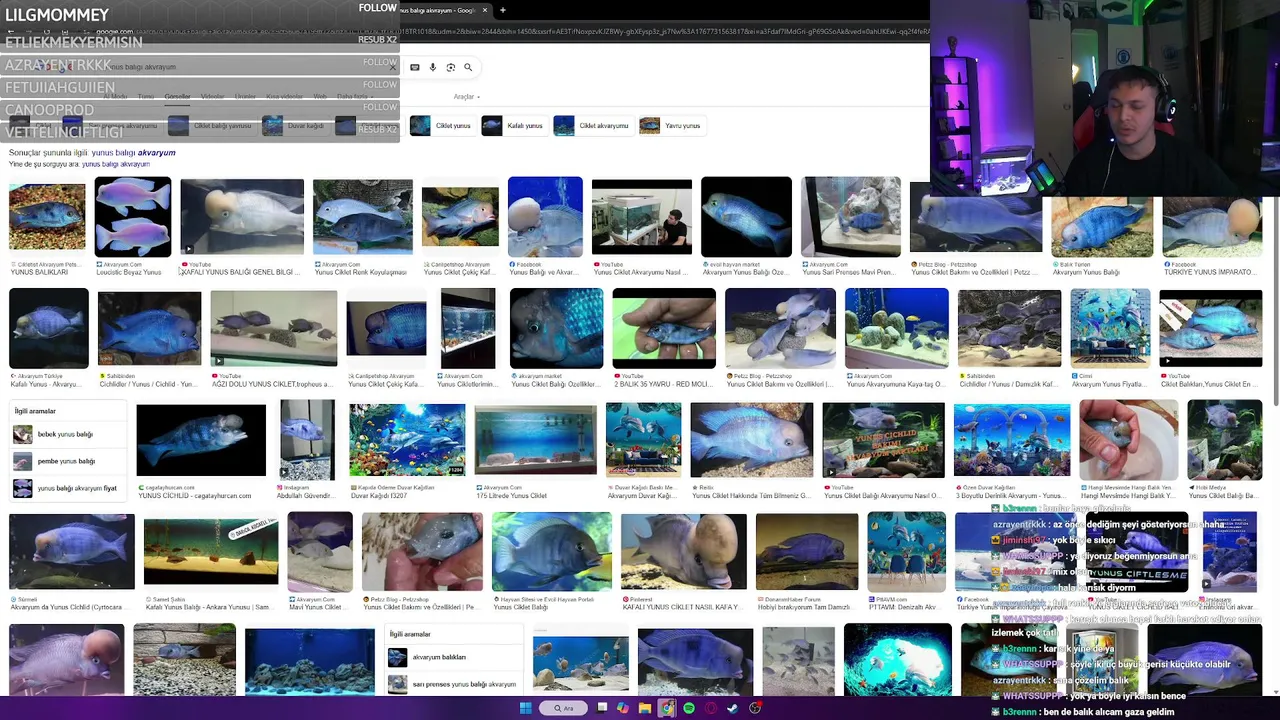Launch Copilot from the taskbar
Screen dimensions: 1280x720
click(x=623, y=708)
